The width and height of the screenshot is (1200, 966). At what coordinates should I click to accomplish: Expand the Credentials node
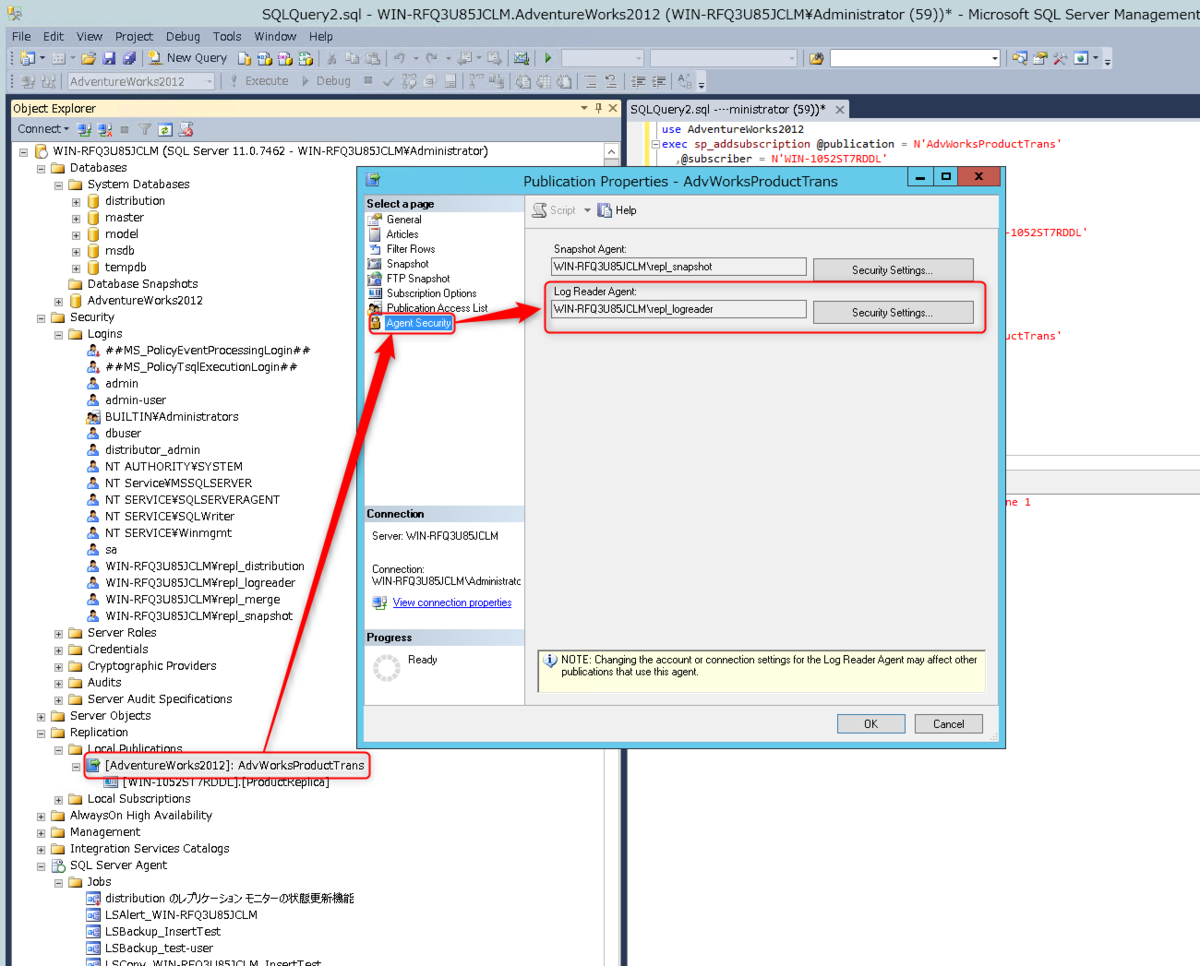click(59, 649)
